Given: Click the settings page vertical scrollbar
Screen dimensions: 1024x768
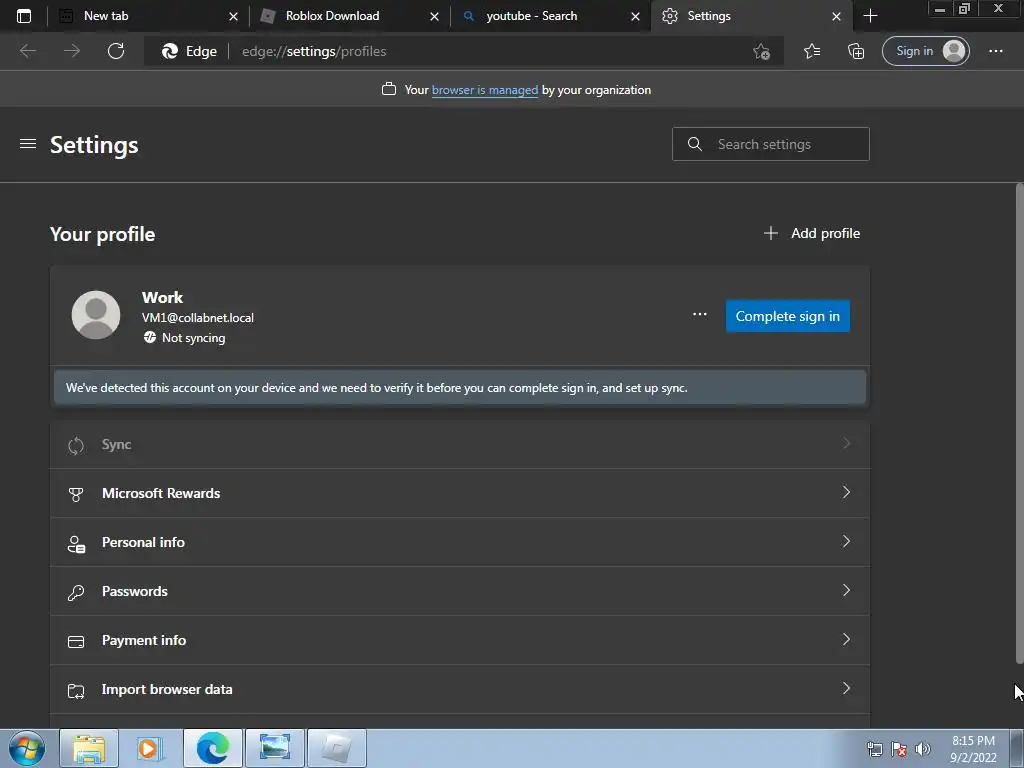Looking at the screenshot, I should 1019,424.
